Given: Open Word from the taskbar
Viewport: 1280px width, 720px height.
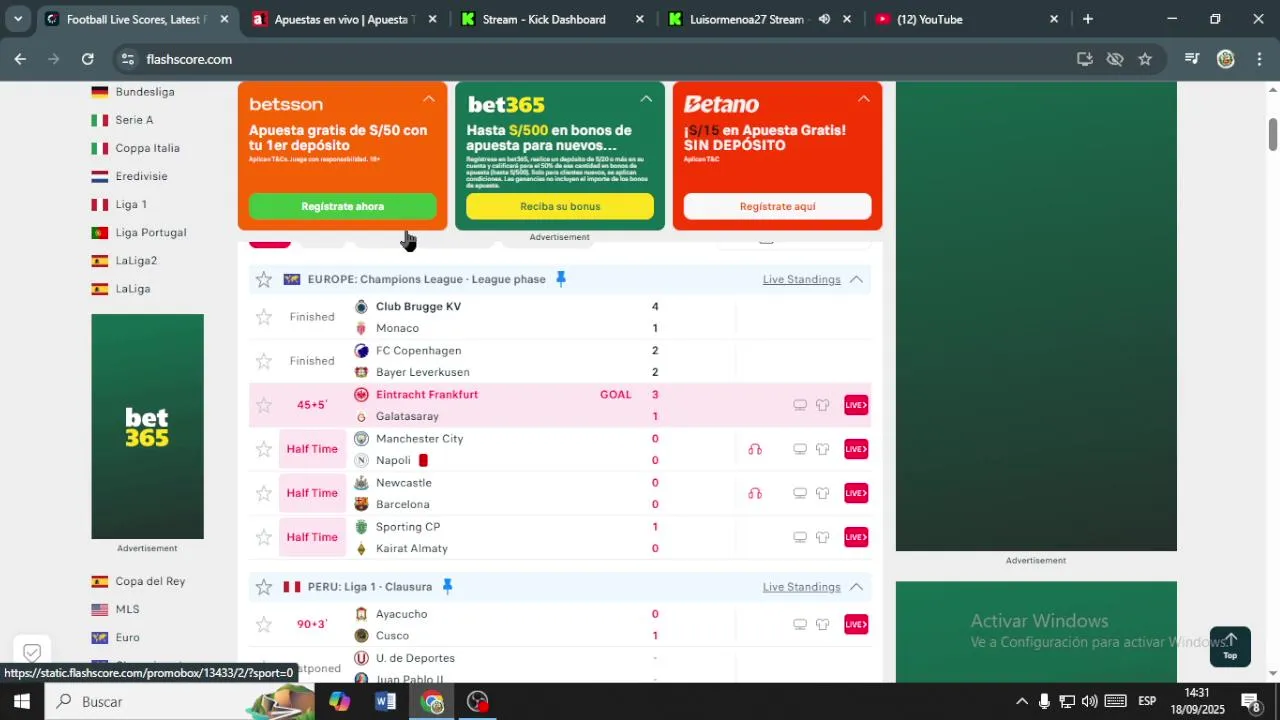Looking at the screenshot, I should click(386, 702).
